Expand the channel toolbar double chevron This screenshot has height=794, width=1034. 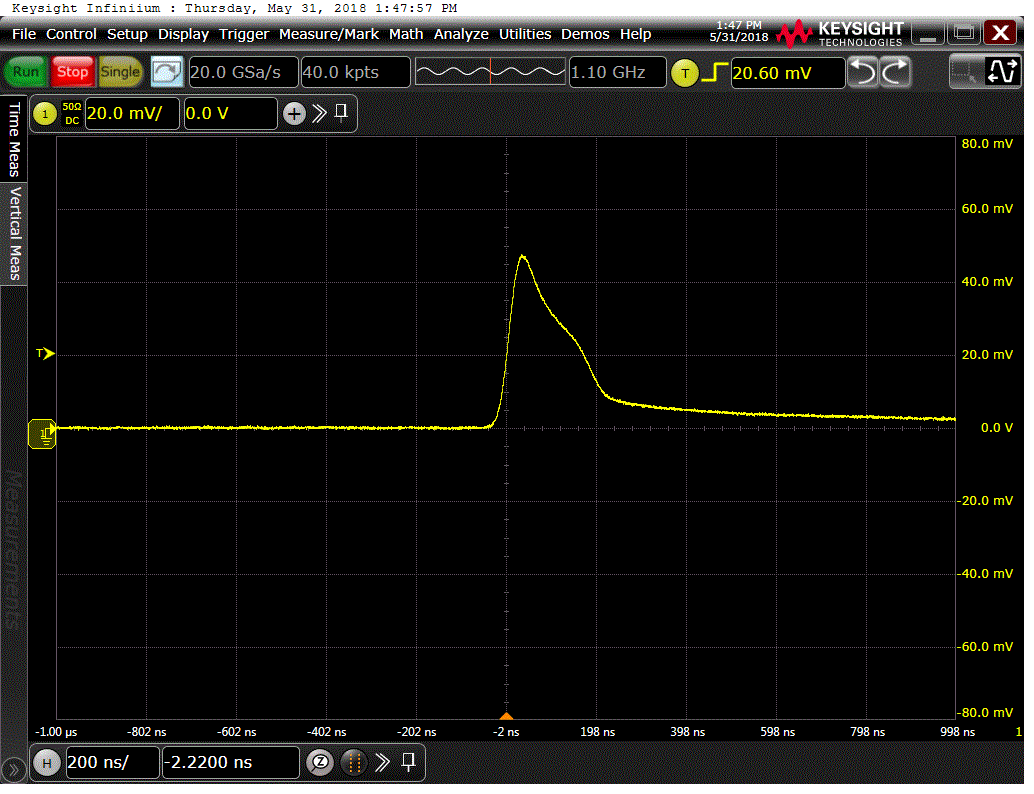click(319, 114)
